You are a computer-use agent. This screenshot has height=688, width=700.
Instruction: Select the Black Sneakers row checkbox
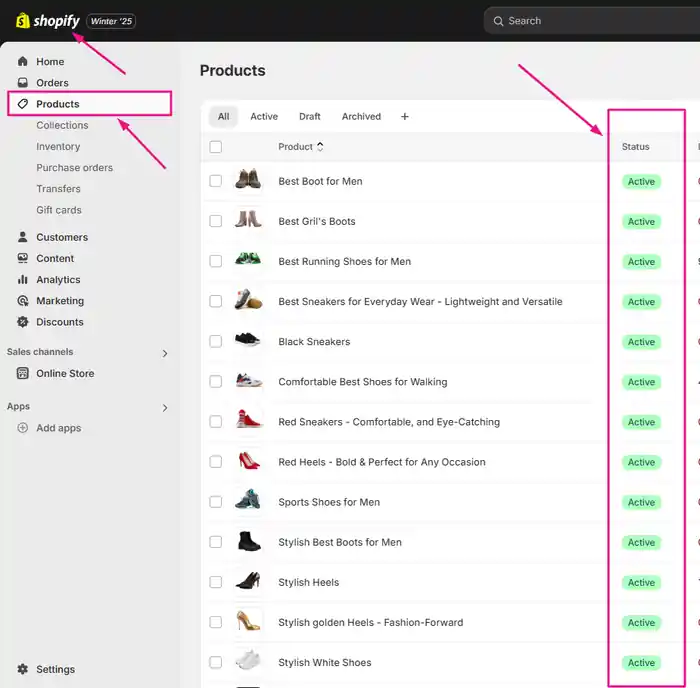216,342
